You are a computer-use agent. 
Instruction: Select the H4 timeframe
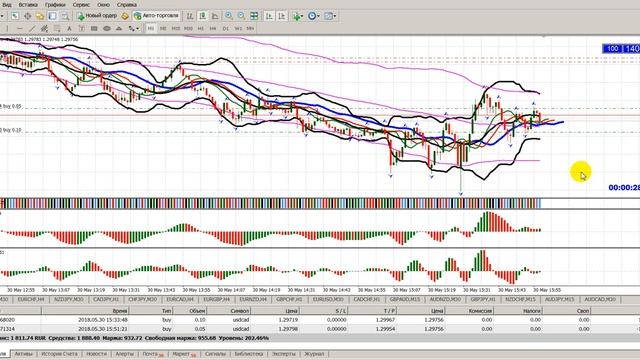[x=213, y=29]
